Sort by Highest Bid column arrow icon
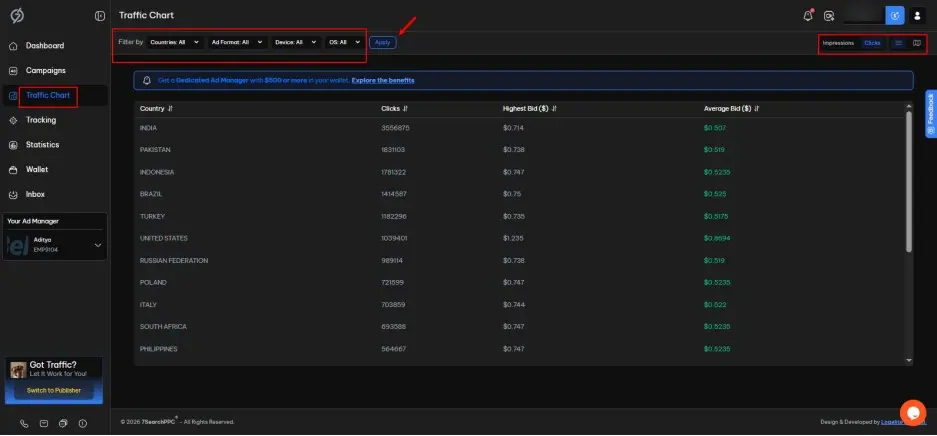 554,109
